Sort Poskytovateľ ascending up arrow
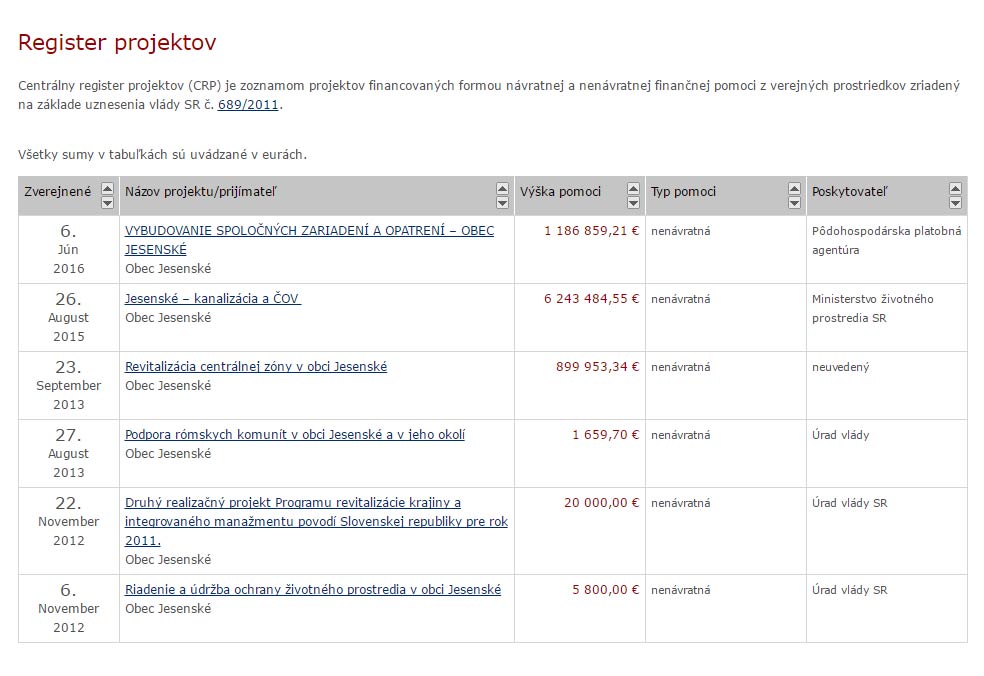Screen dimensions: 984x676 click(955, 188)
